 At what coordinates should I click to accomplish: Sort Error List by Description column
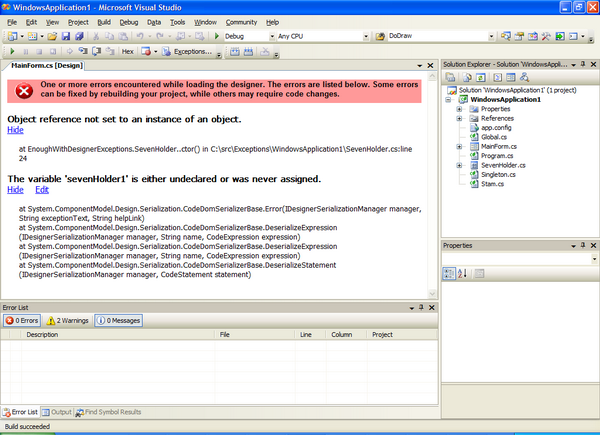coord(118,334)
